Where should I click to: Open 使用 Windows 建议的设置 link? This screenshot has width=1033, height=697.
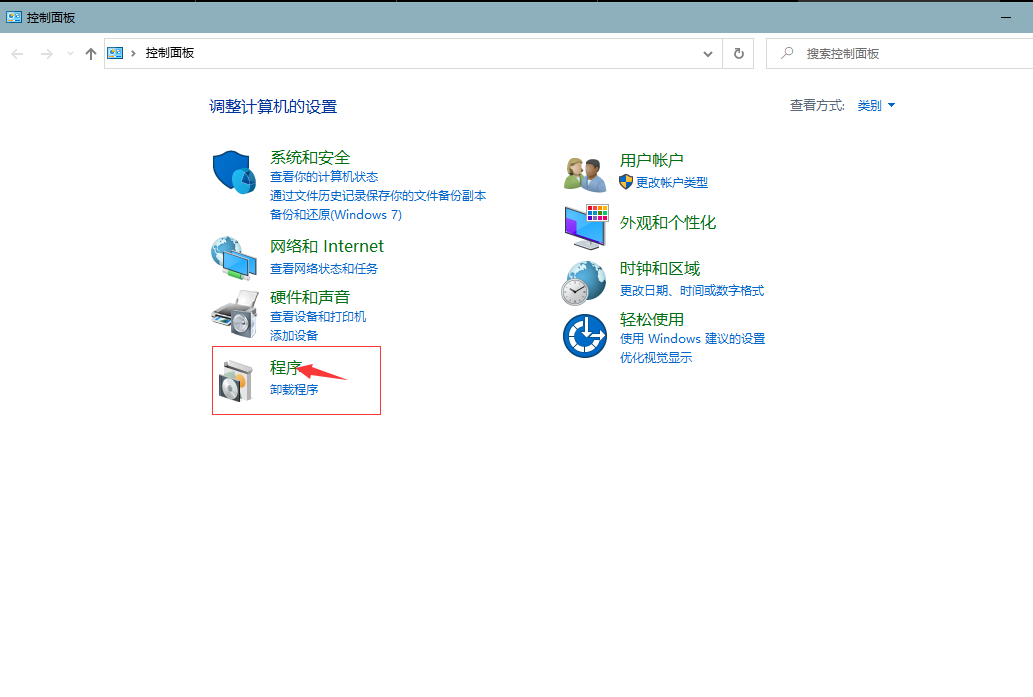pyautogui.click(x=692, y=339)
